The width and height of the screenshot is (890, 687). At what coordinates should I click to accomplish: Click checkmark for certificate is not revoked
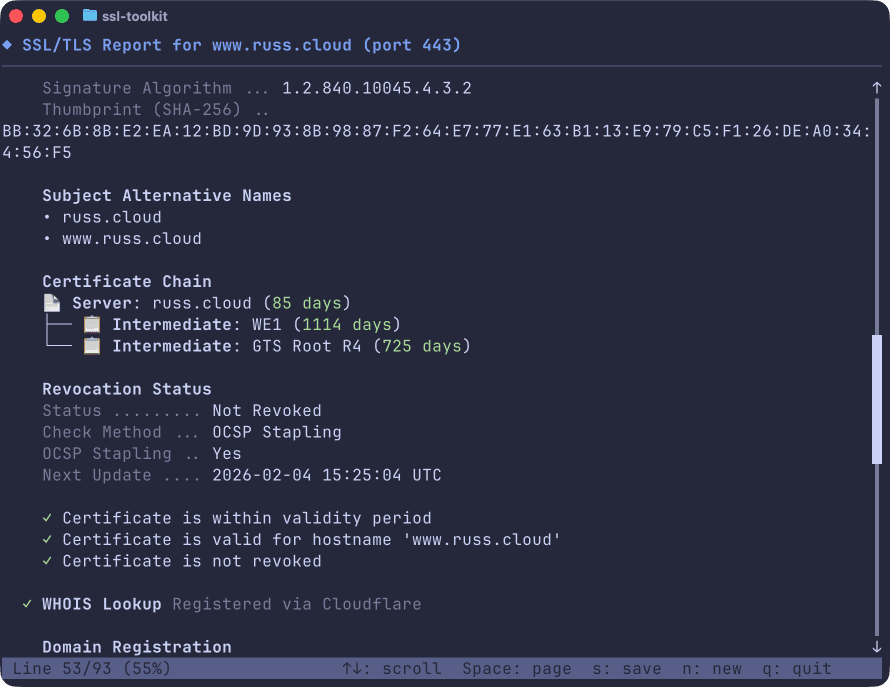point(47,561)
